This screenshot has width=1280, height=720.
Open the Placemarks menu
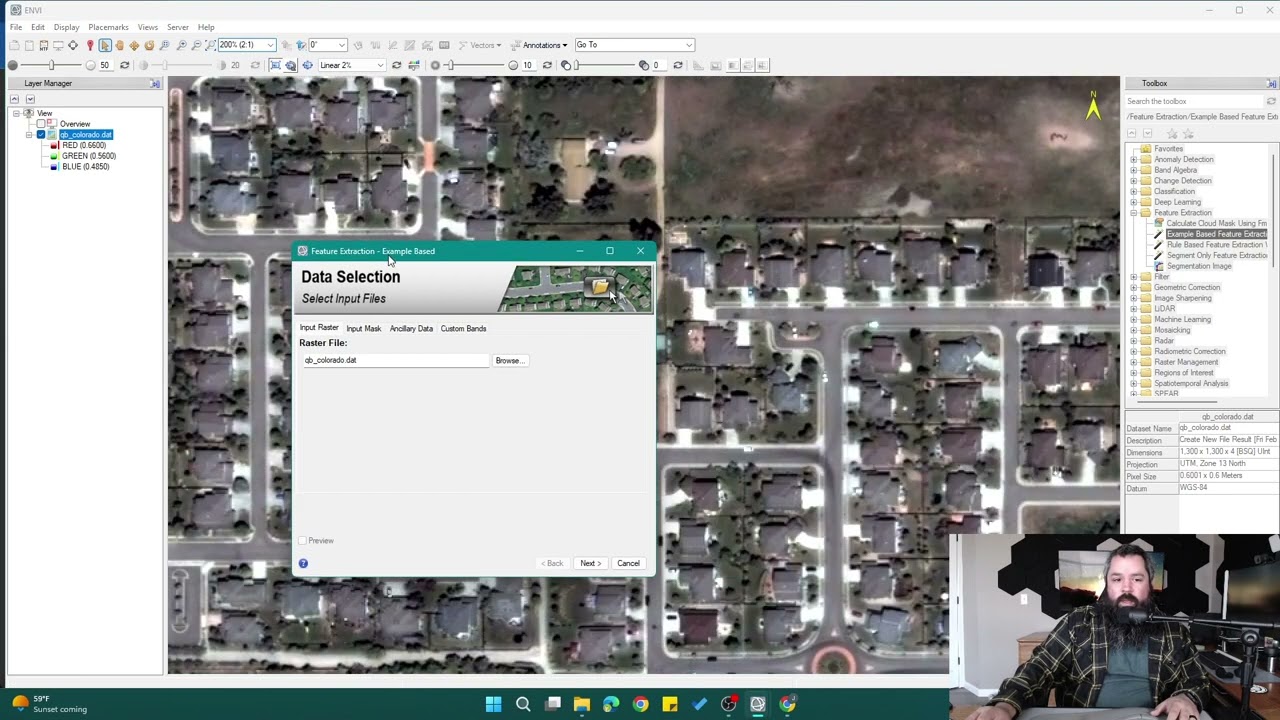point(108,27)
